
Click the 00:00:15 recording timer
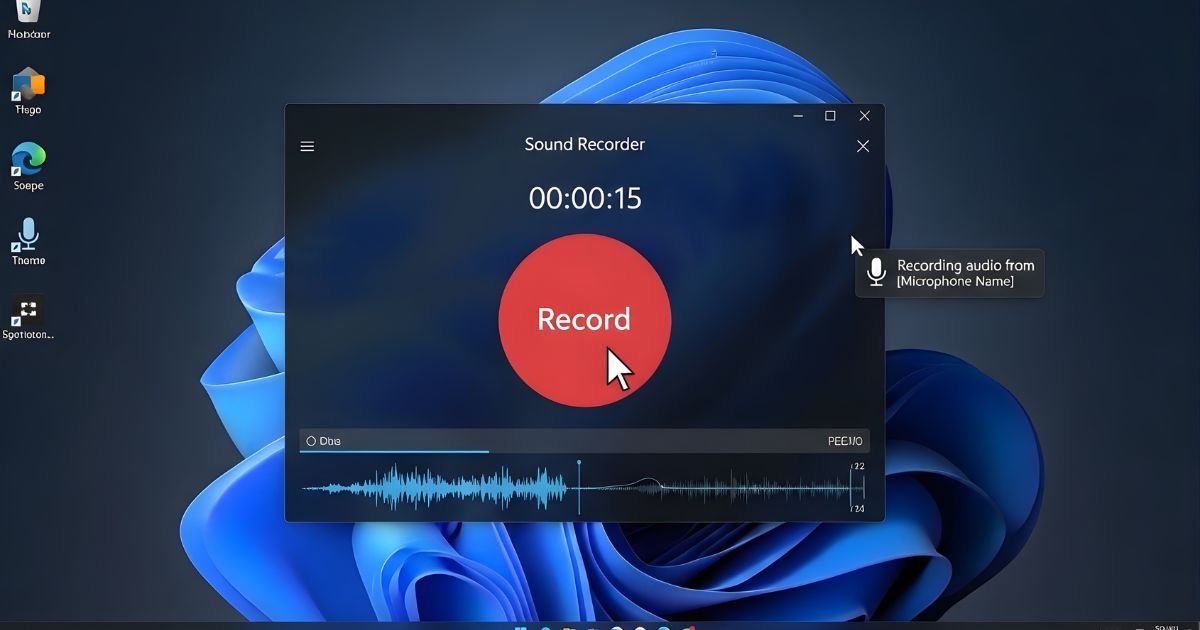(x=585, y=198)
